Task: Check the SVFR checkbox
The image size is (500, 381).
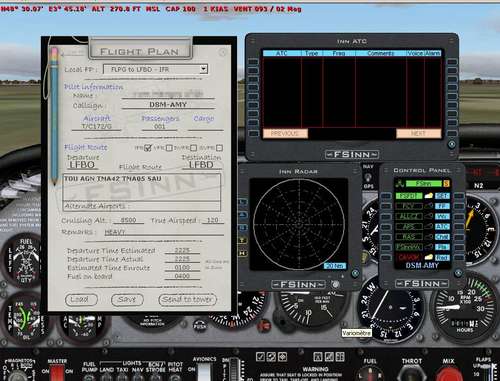Action: (219, 148)
